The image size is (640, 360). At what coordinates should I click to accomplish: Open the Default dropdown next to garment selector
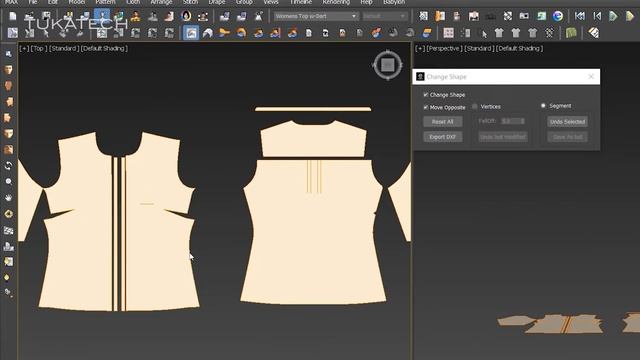pyautogui.click(x=384, y=16)
